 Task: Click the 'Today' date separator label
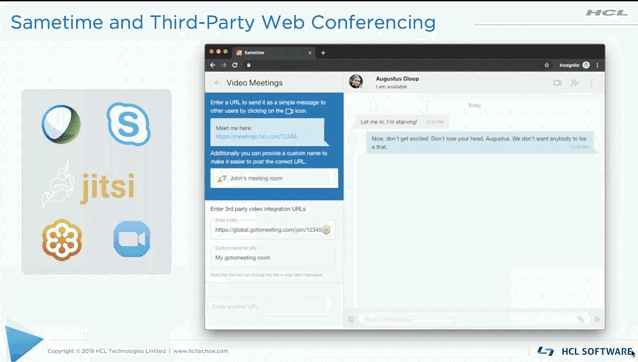click(x=474, y=105)
